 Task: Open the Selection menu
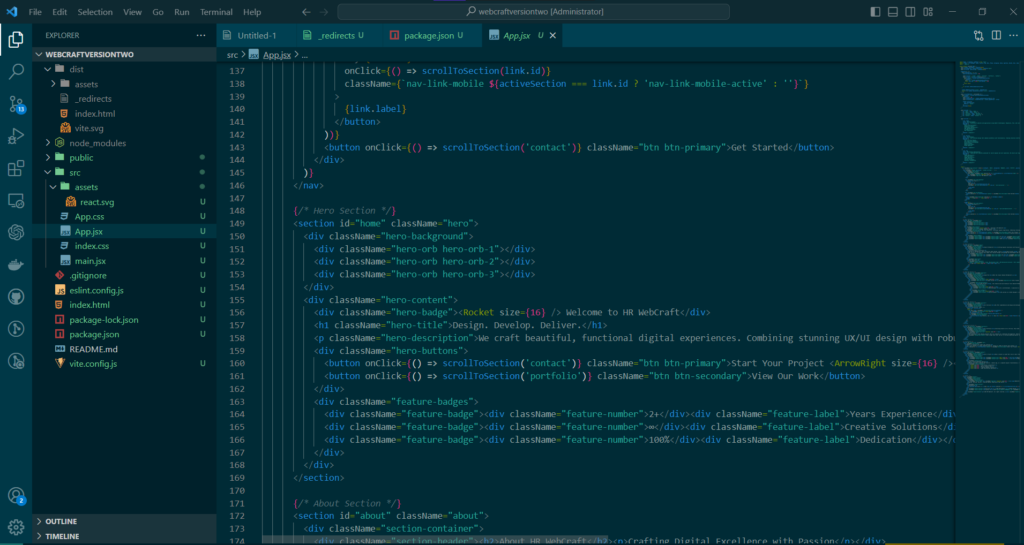point(95,12)
